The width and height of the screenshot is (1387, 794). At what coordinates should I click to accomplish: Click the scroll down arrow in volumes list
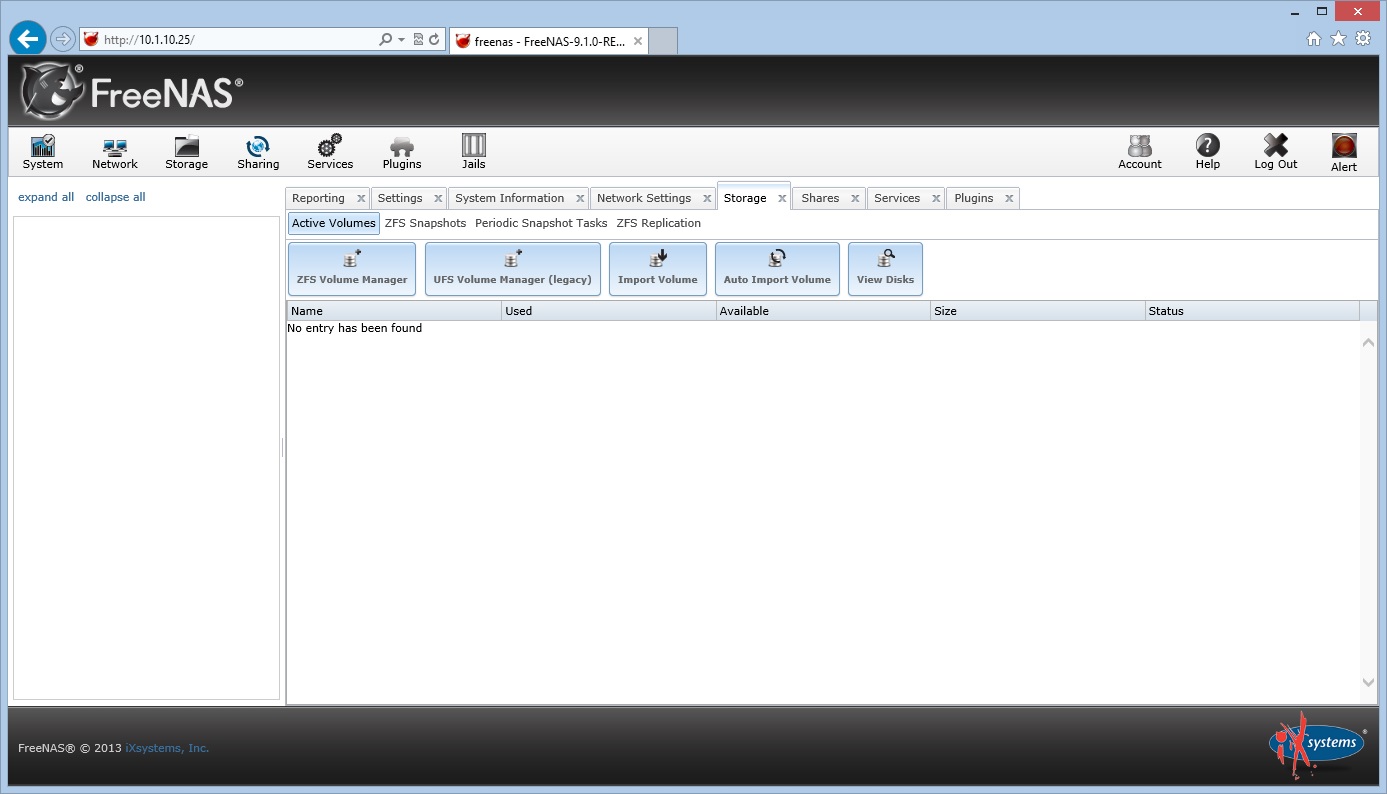[x=1369, y=682]
